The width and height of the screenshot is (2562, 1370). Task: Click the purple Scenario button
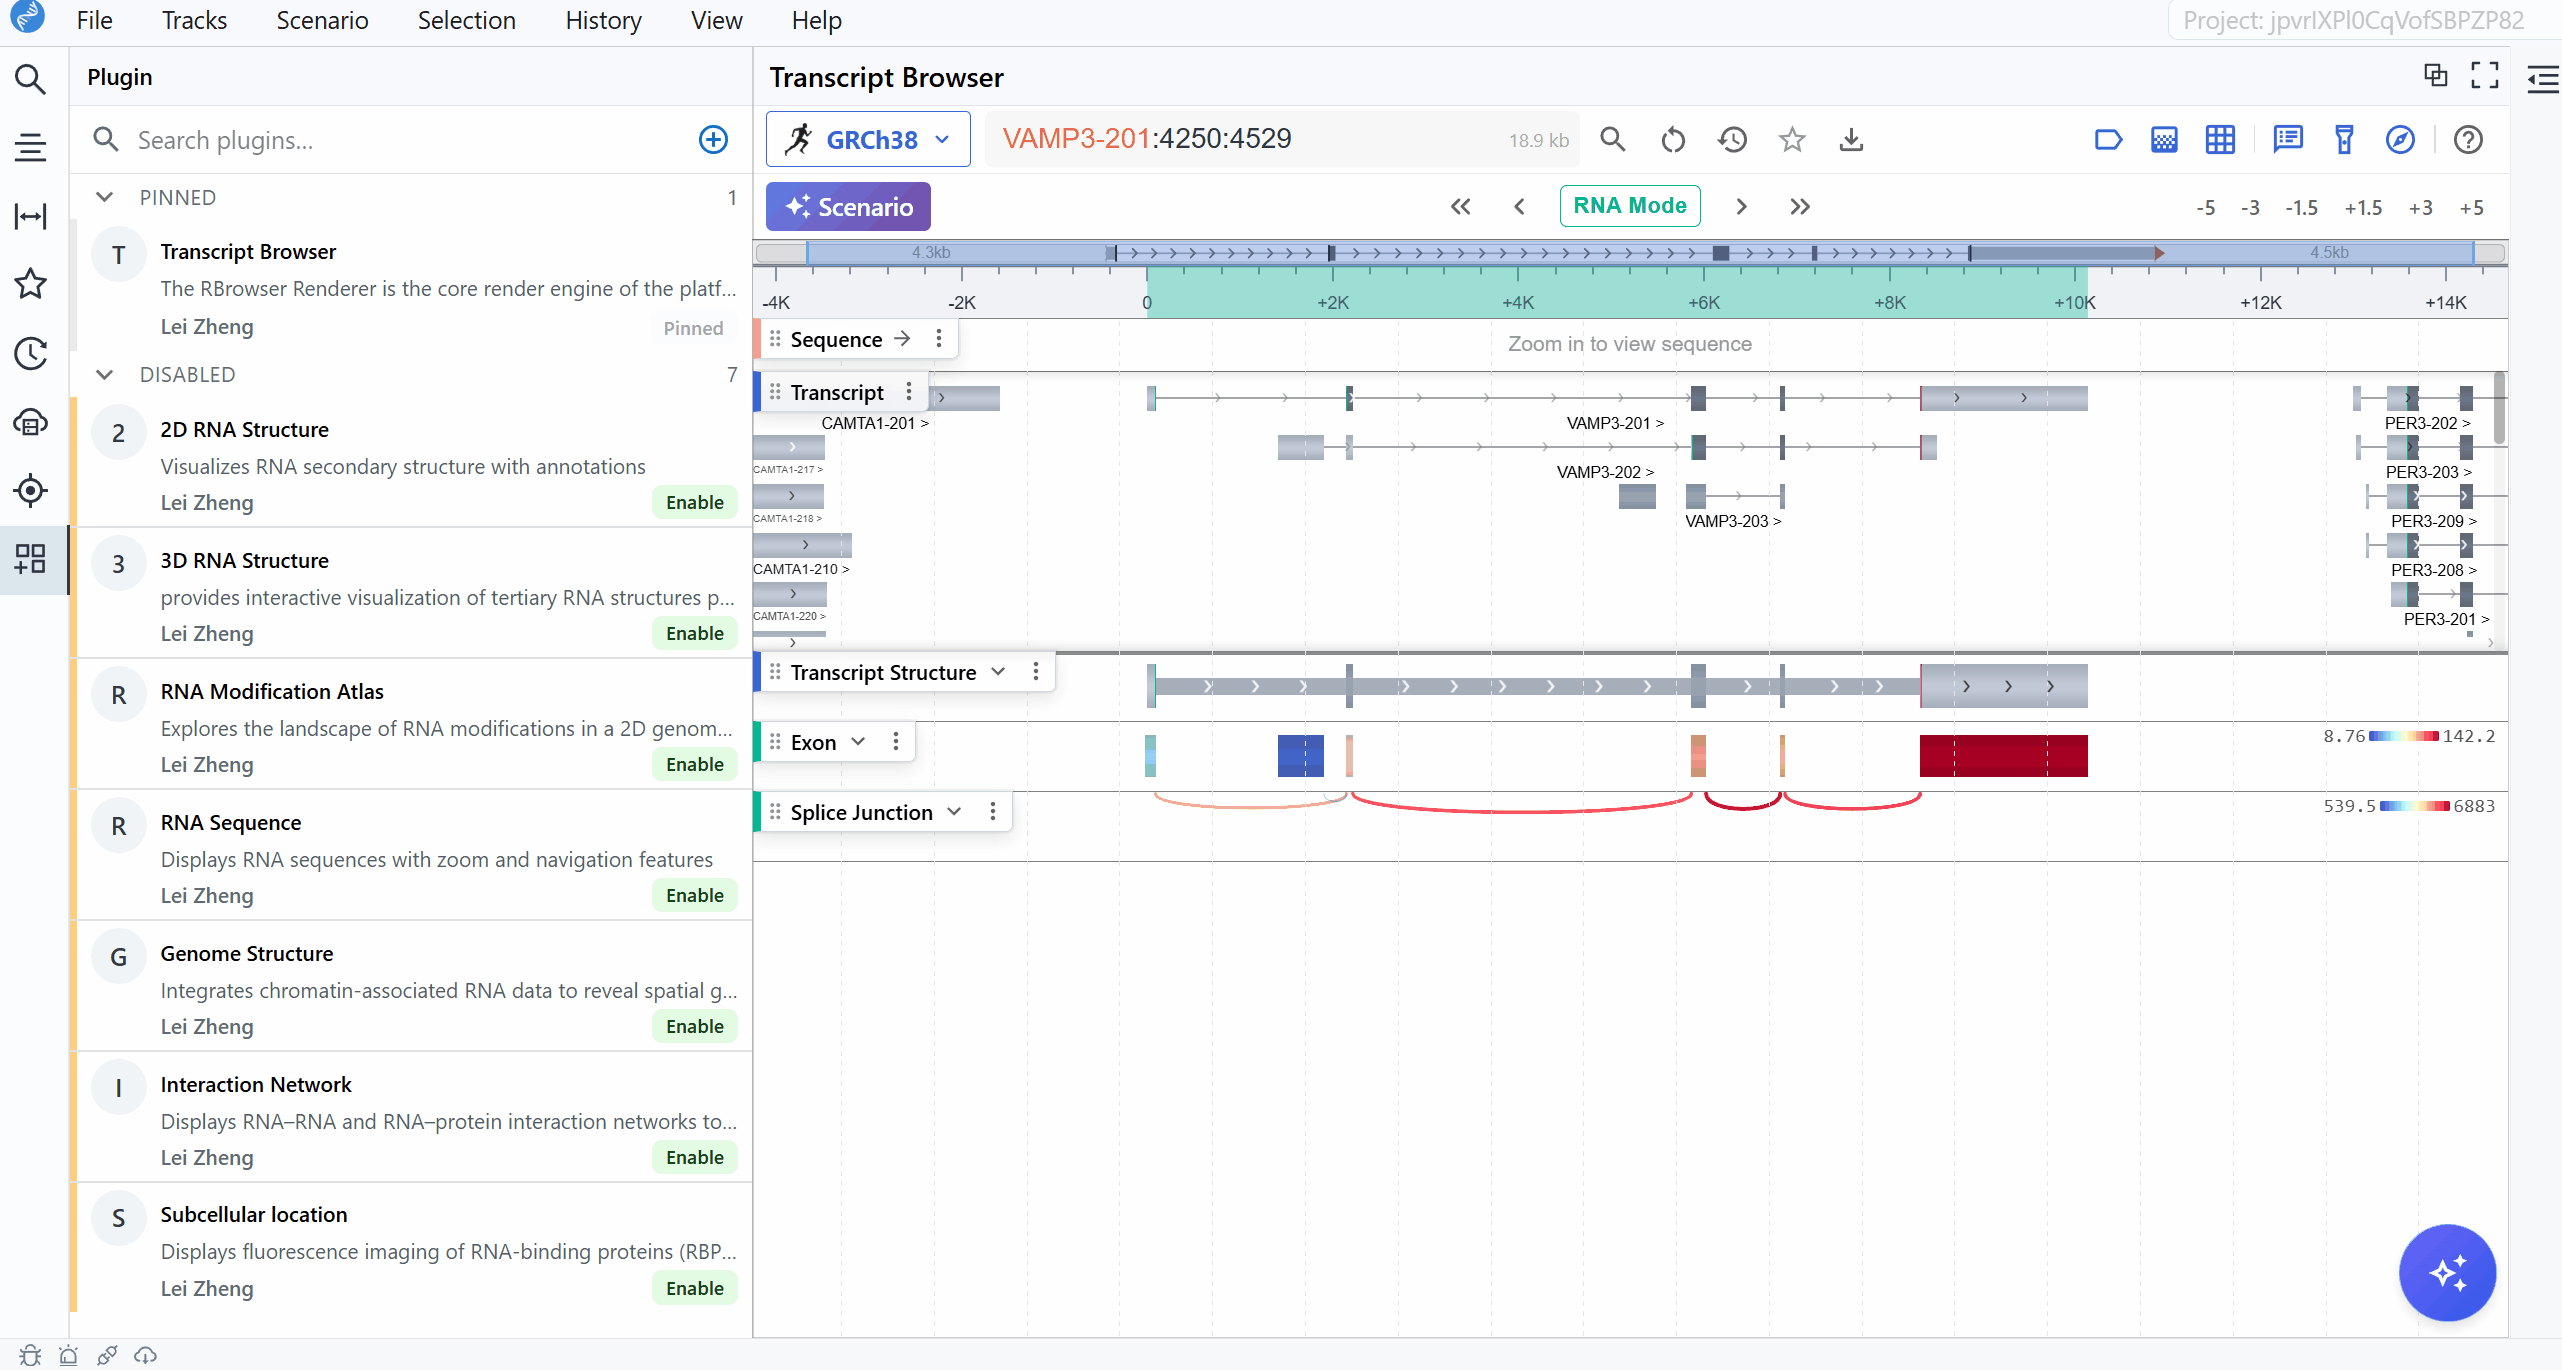pyautogui.click(x=848, y=207)
